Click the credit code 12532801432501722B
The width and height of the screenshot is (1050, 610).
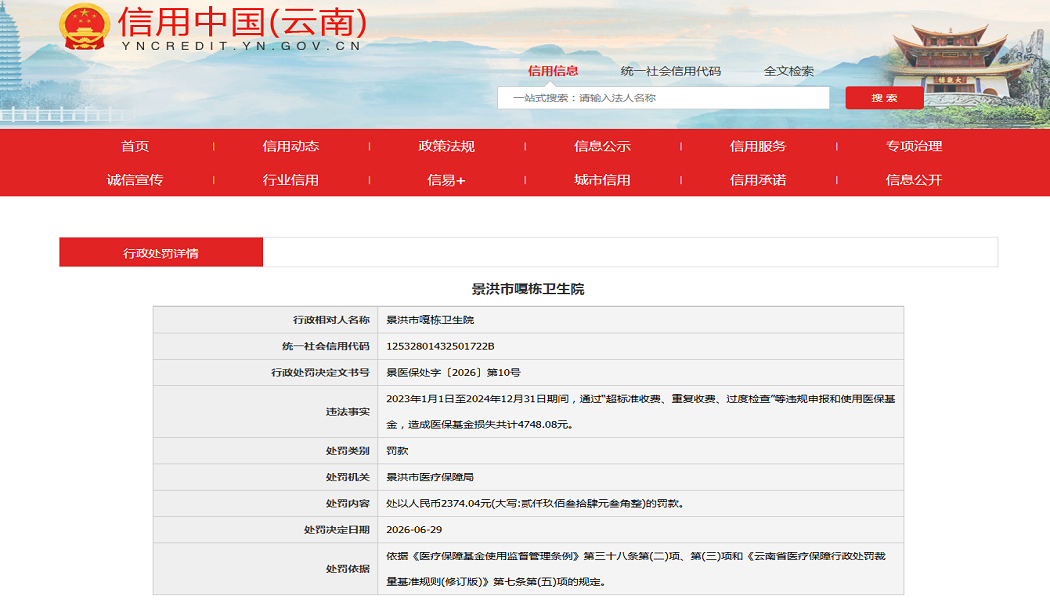440,346
